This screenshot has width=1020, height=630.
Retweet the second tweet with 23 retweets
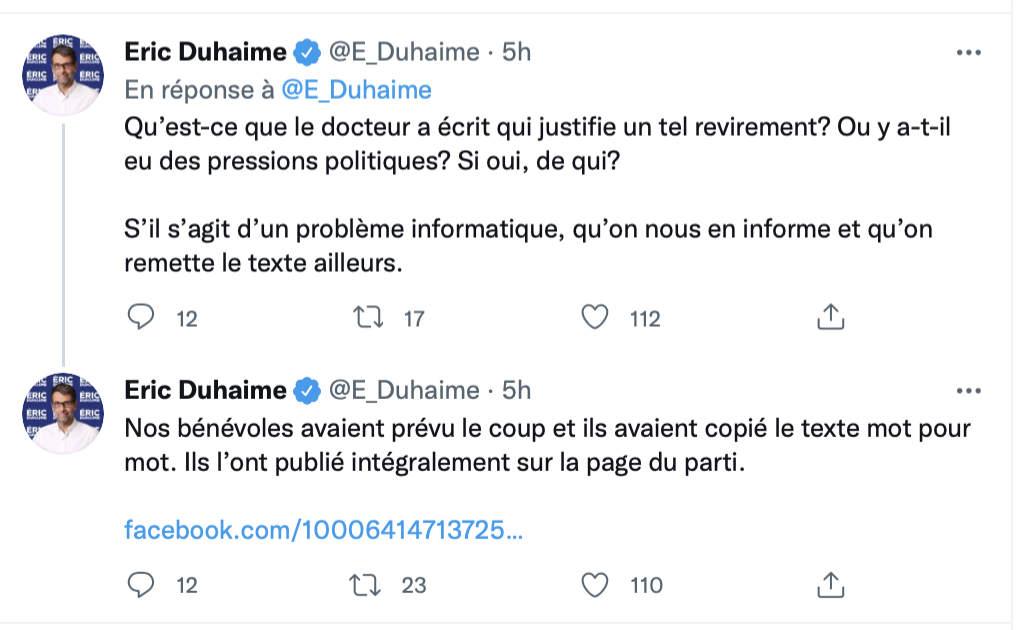tap(366, 584)
